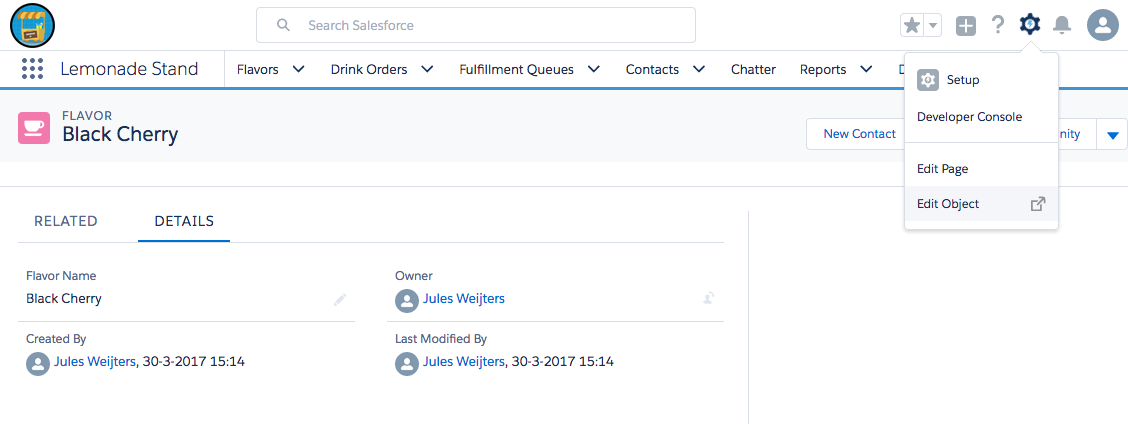Click the Favorites star icon

(911, 26)
